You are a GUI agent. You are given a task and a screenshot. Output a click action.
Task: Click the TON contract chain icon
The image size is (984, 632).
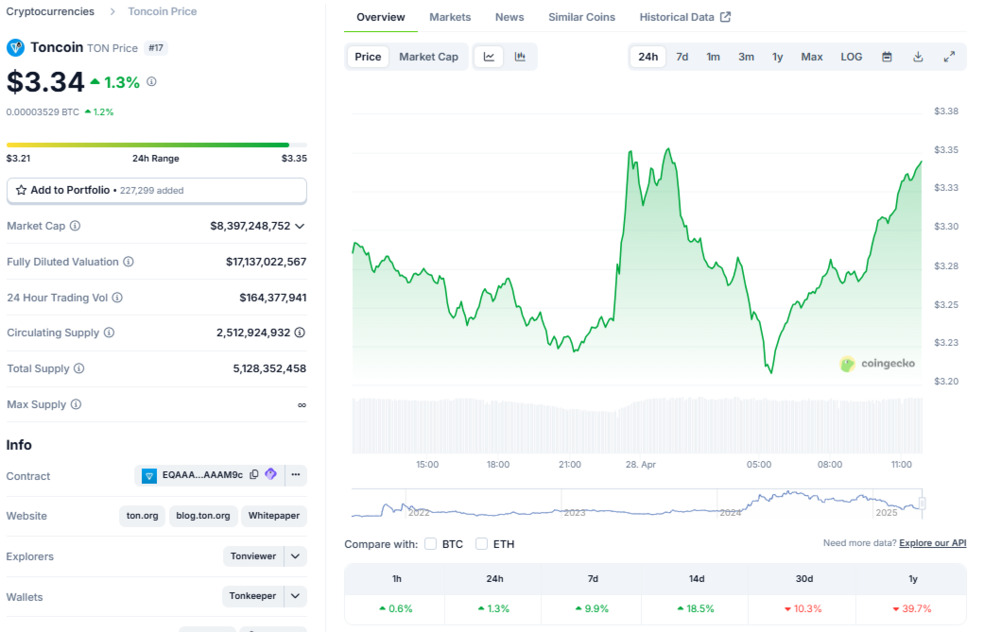149,476
